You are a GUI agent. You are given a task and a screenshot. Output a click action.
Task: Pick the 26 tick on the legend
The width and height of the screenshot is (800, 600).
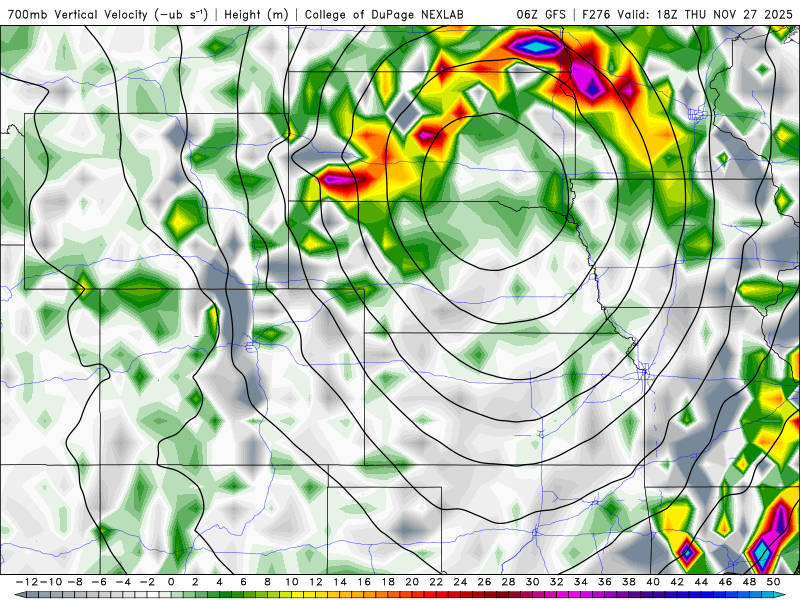pos(484,582)
